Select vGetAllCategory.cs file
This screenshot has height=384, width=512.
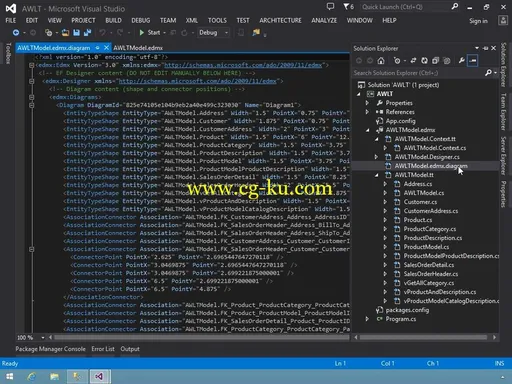pos(429,283)
